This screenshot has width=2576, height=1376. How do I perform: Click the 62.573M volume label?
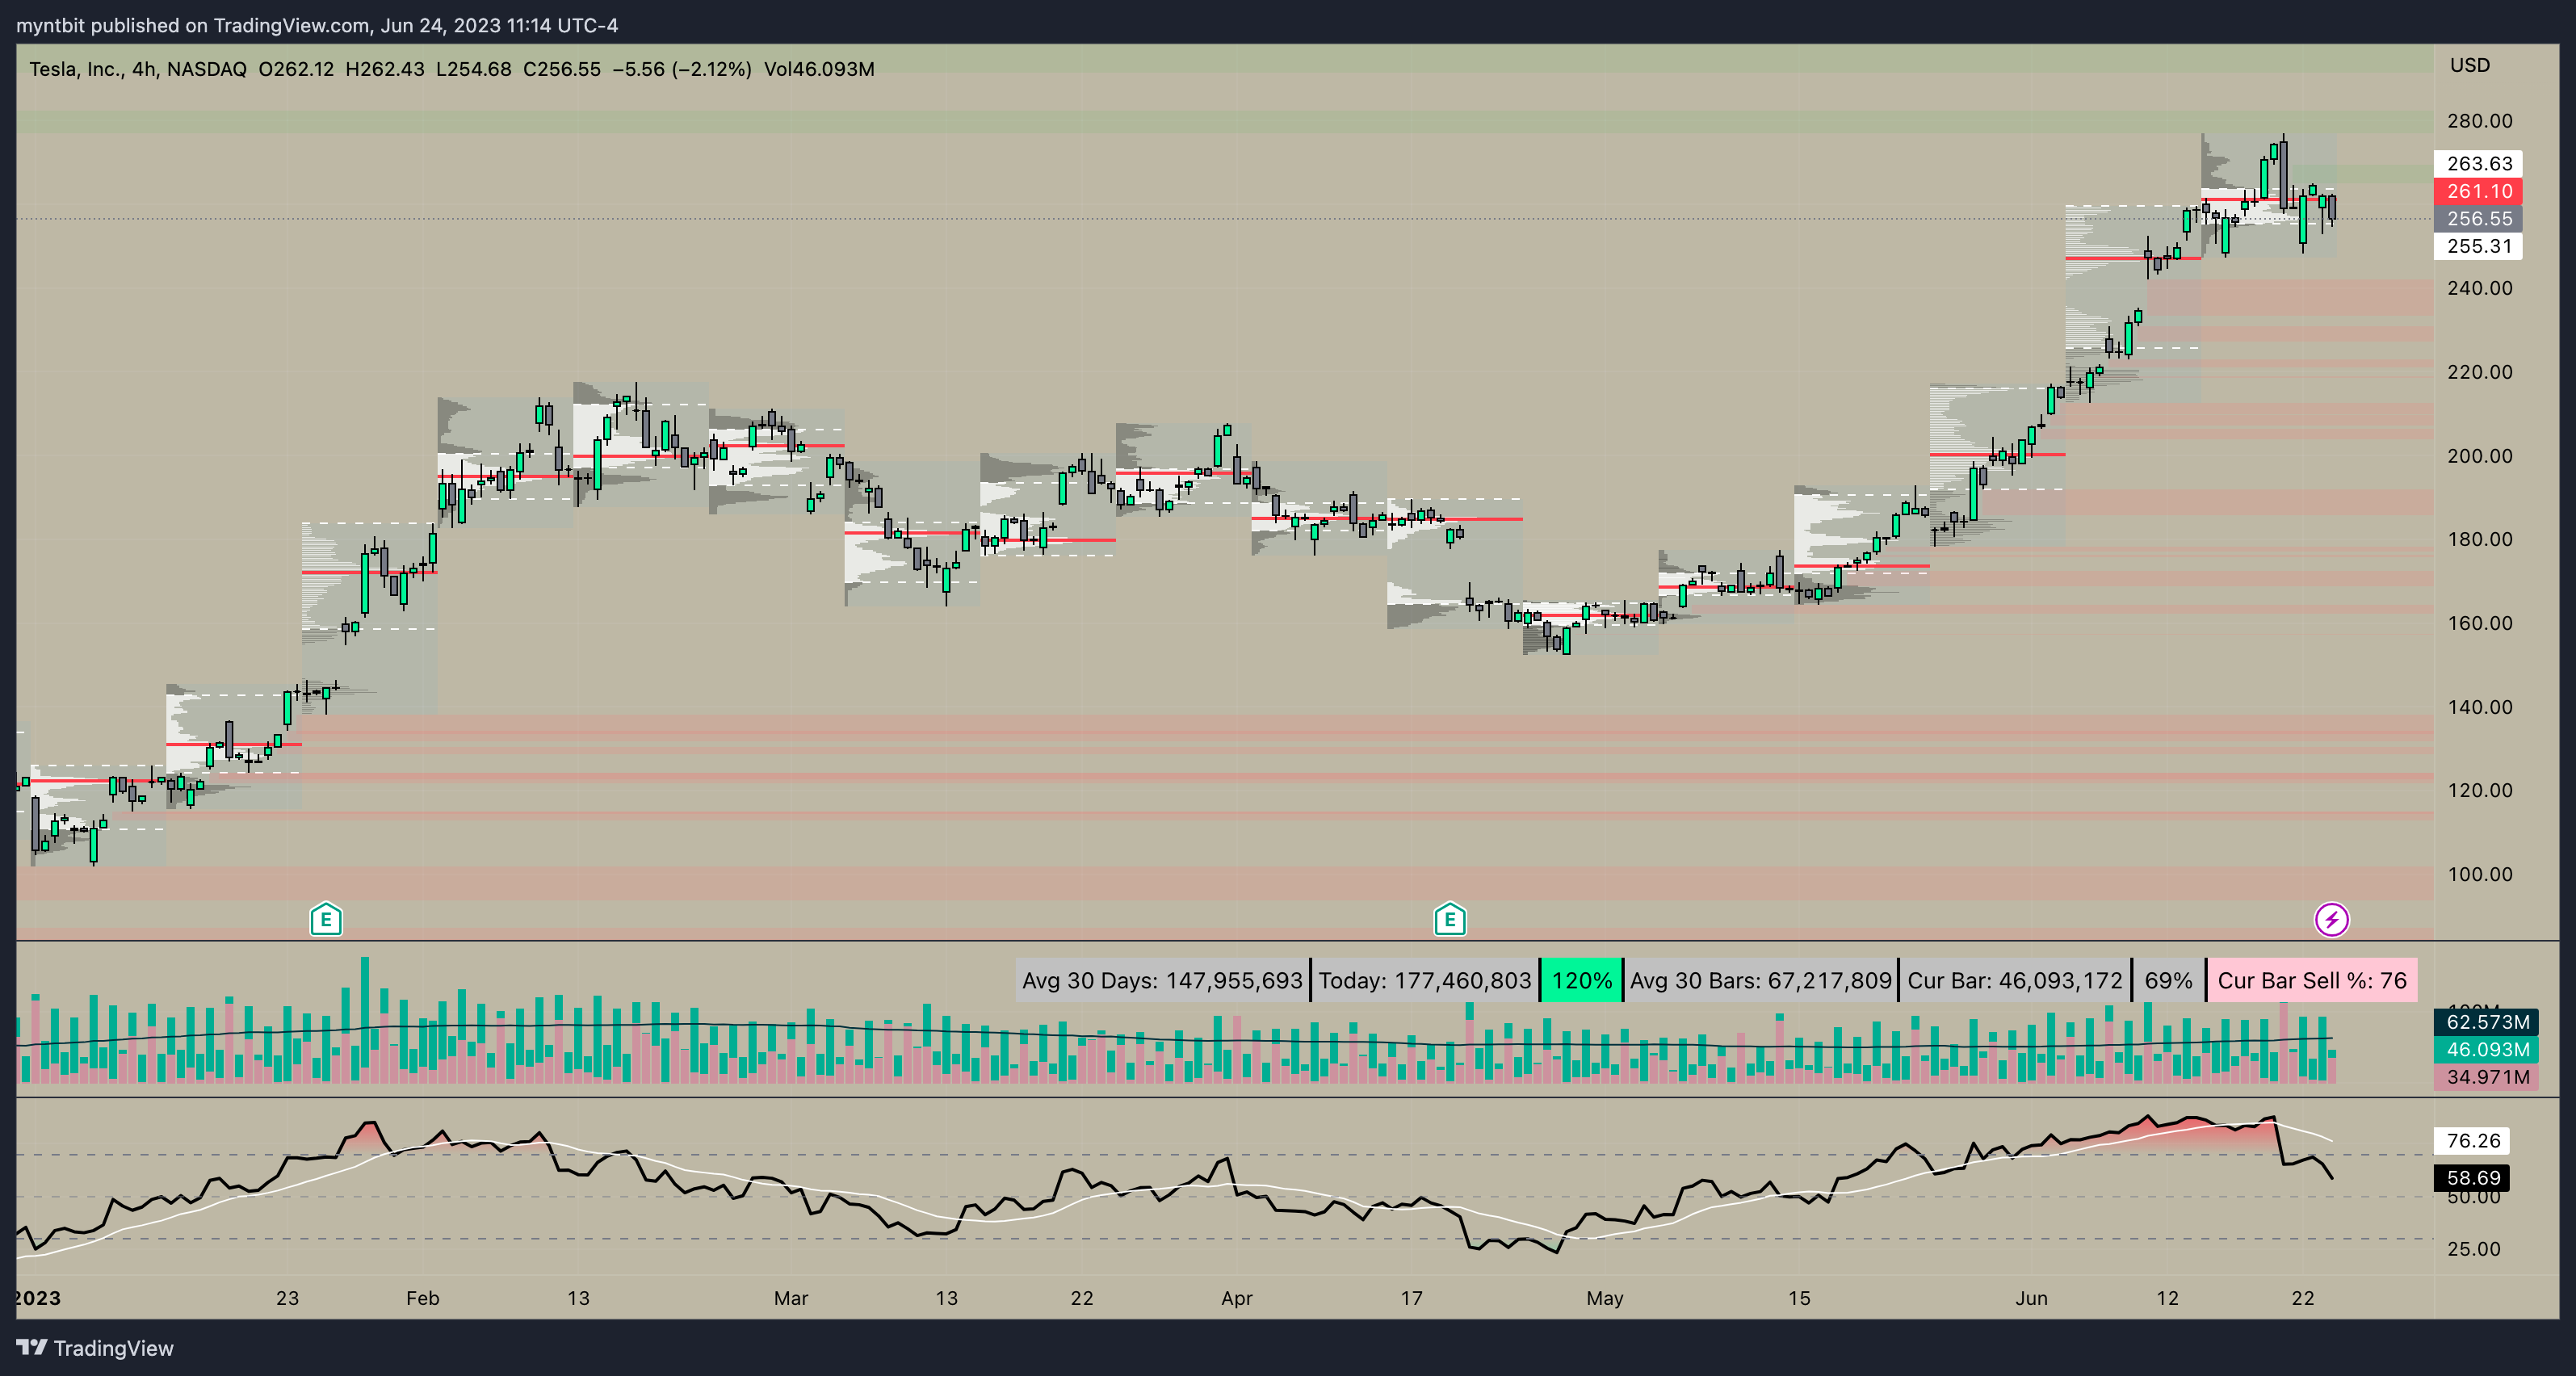2487,1022
